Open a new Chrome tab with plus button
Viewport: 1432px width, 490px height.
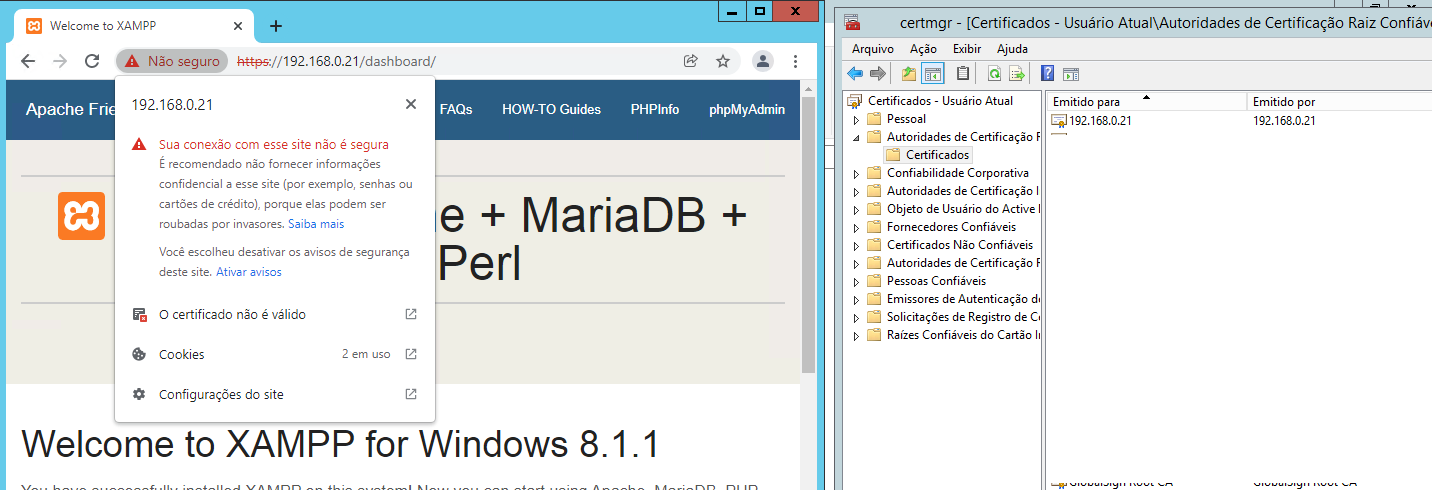pos(277,26)
